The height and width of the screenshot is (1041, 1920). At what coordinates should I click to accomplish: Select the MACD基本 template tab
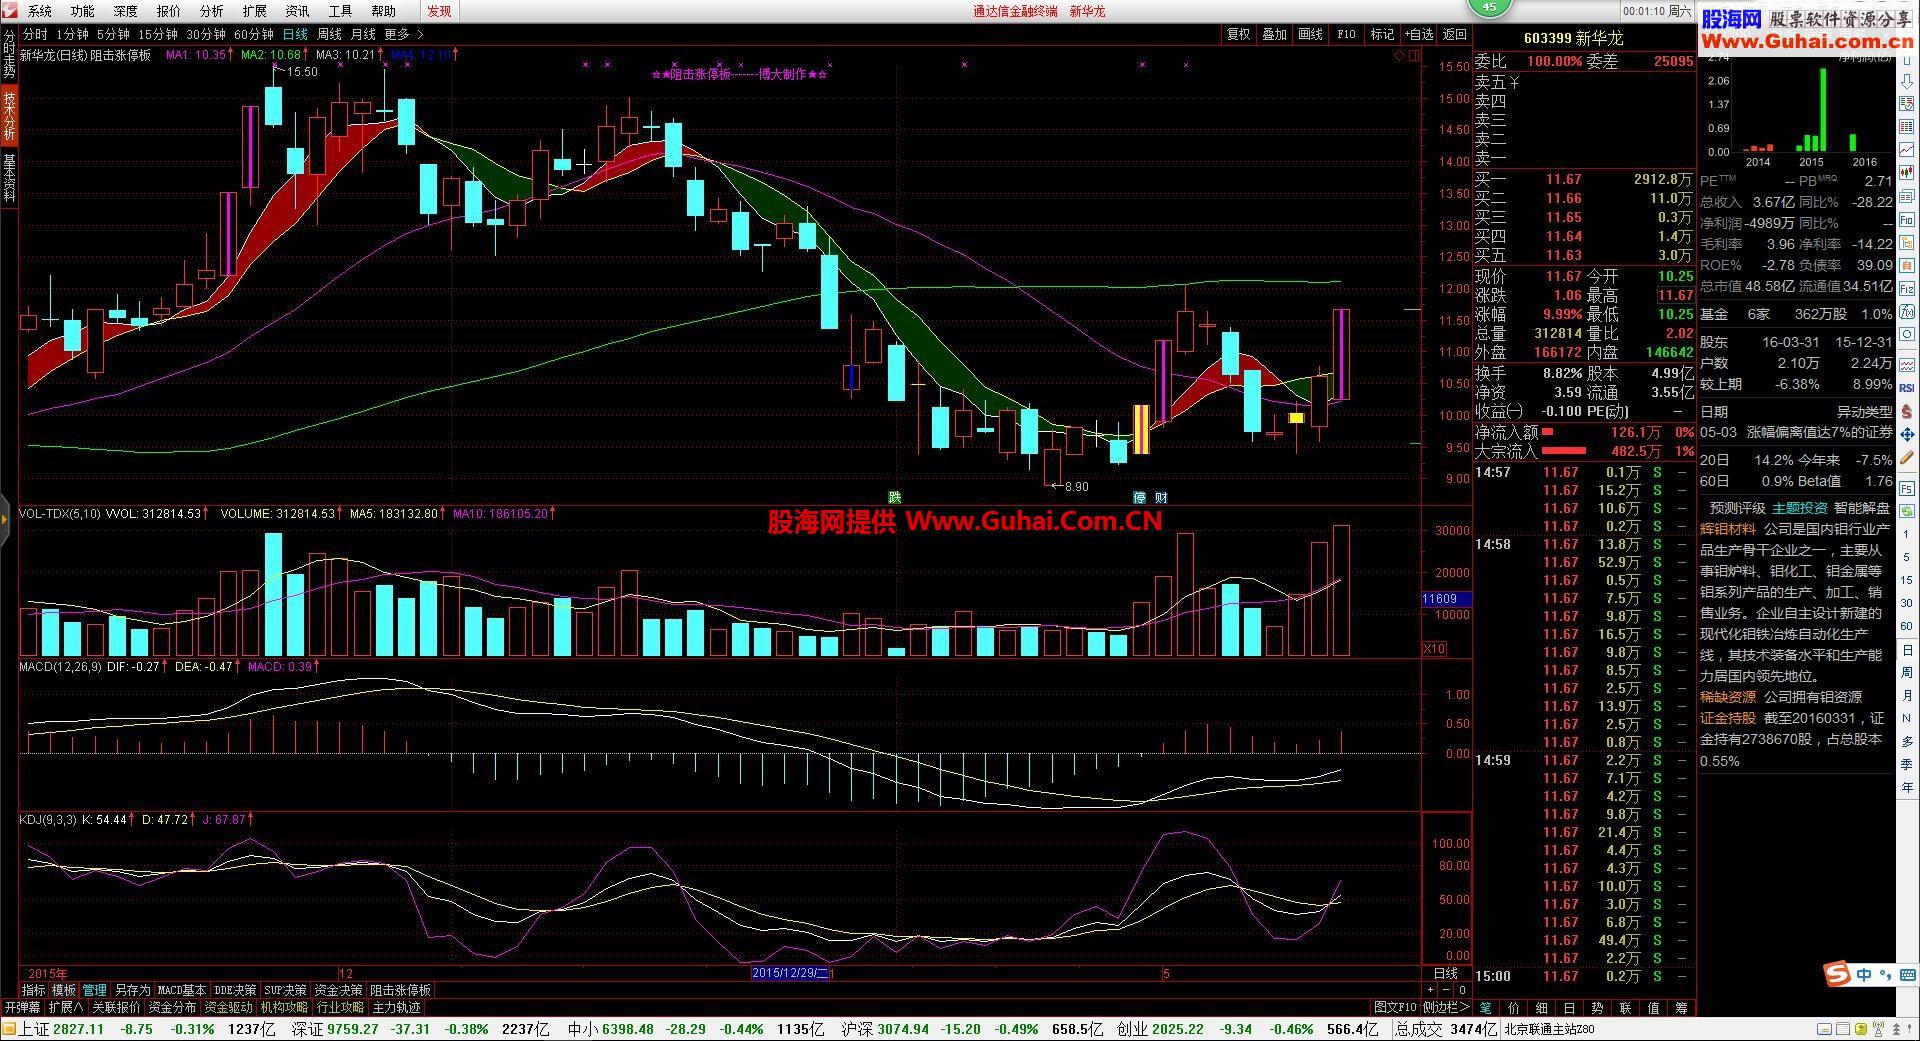click(x=182, y=990)
